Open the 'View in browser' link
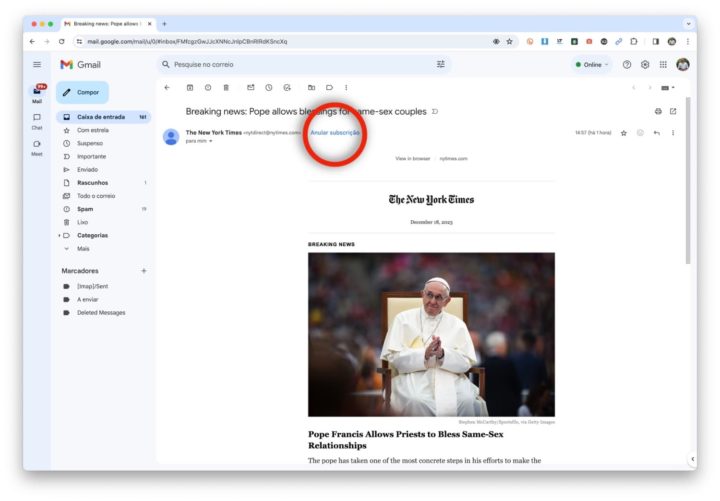720x501 pixels. point(412,158)
